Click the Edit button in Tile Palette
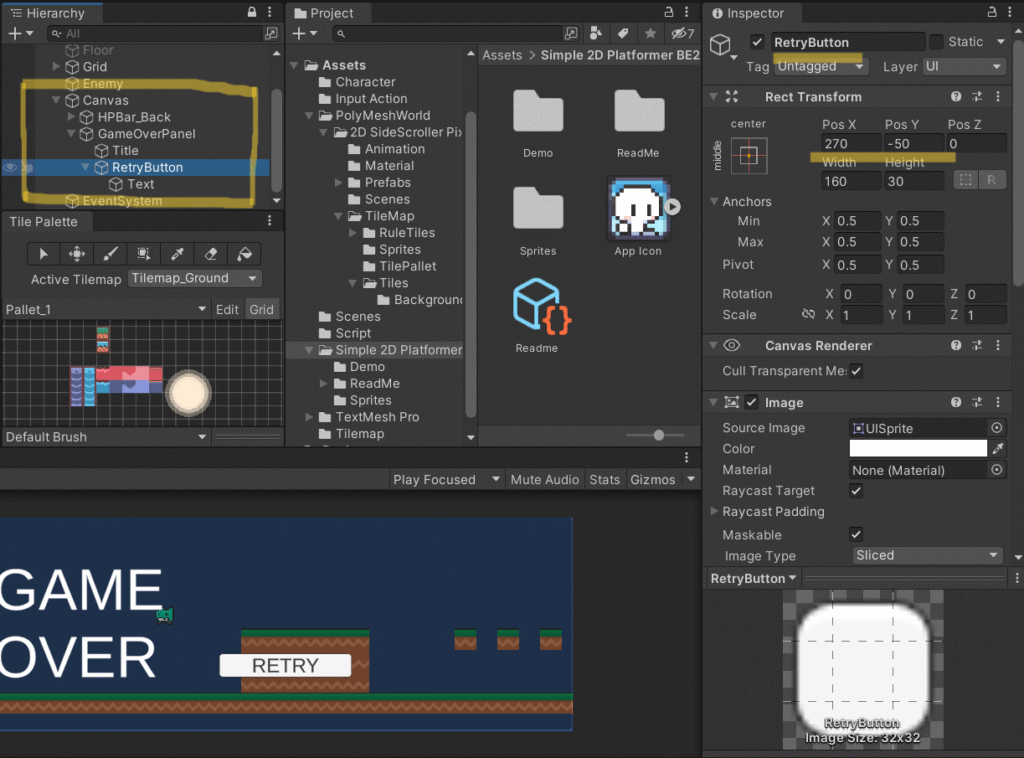This screenshot has width=1024, height=758. click(x=227, y=309)
